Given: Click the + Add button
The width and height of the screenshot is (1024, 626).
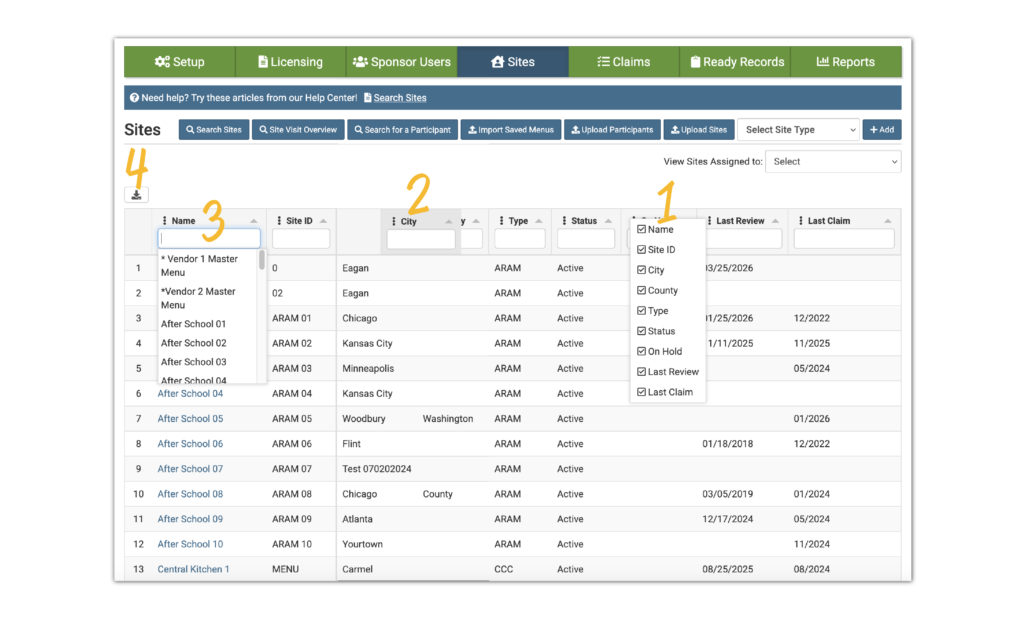Looking at the screenshot, I should point(882,130).
